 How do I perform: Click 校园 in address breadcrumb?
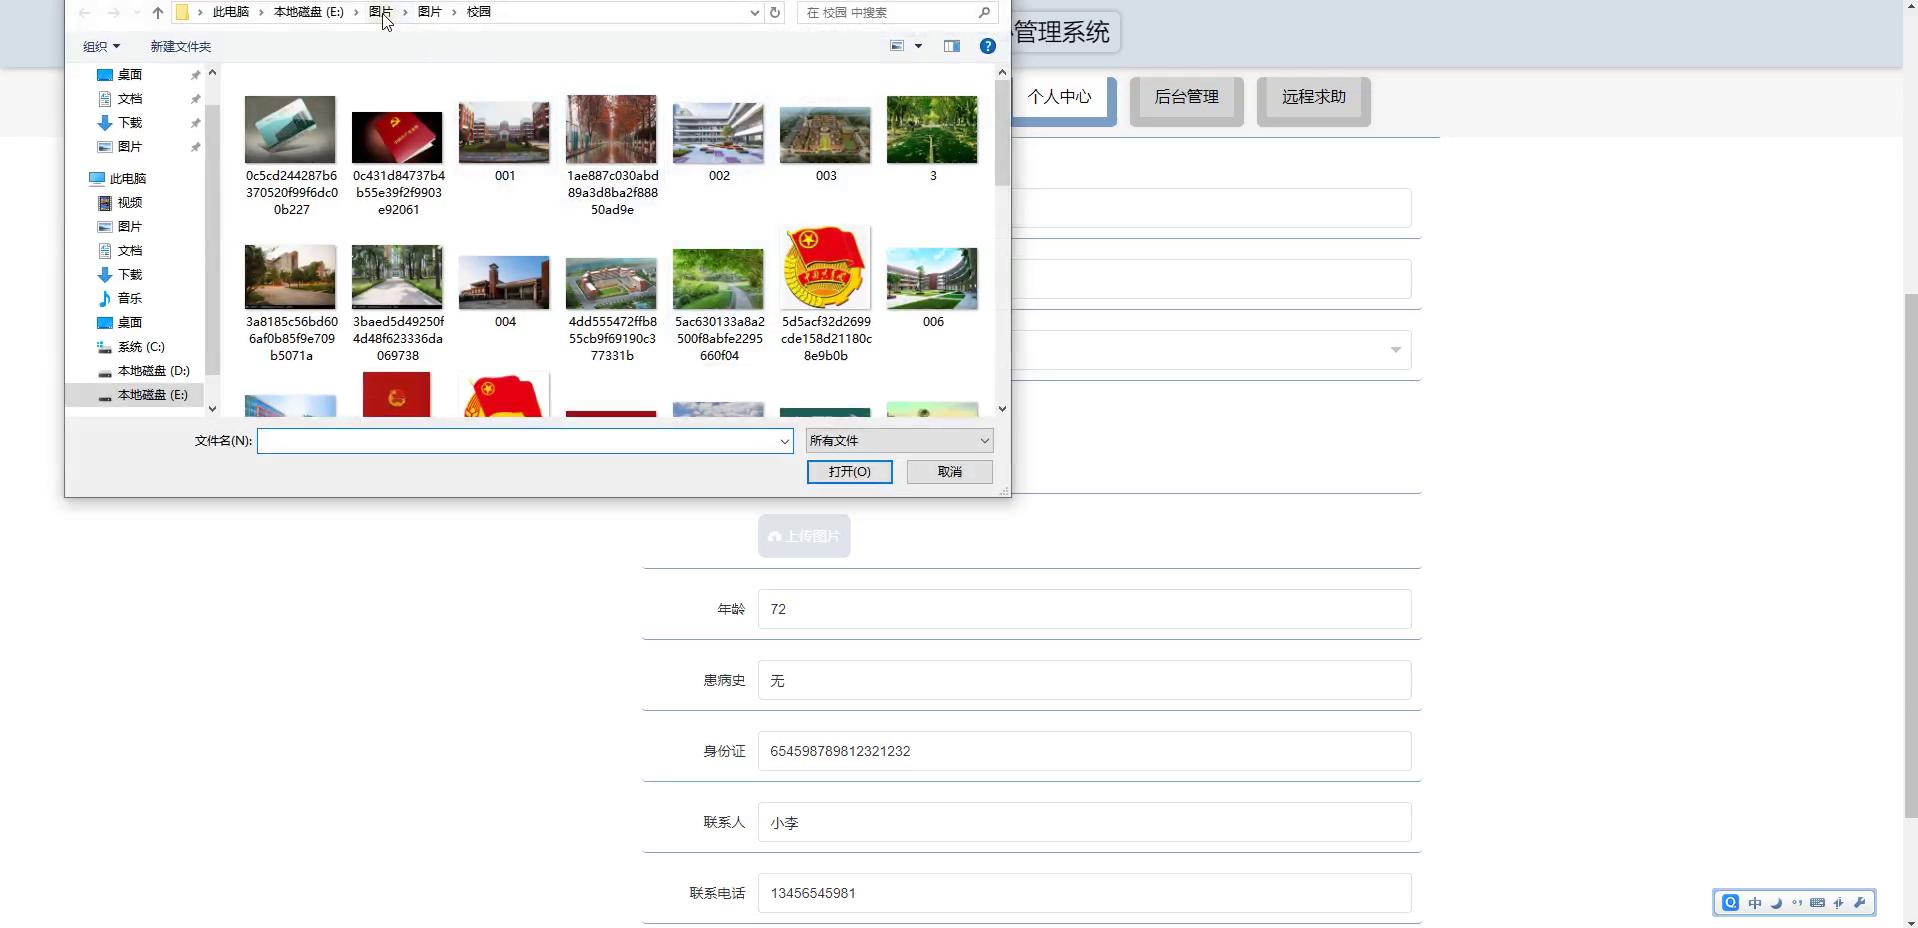point(479,12)
